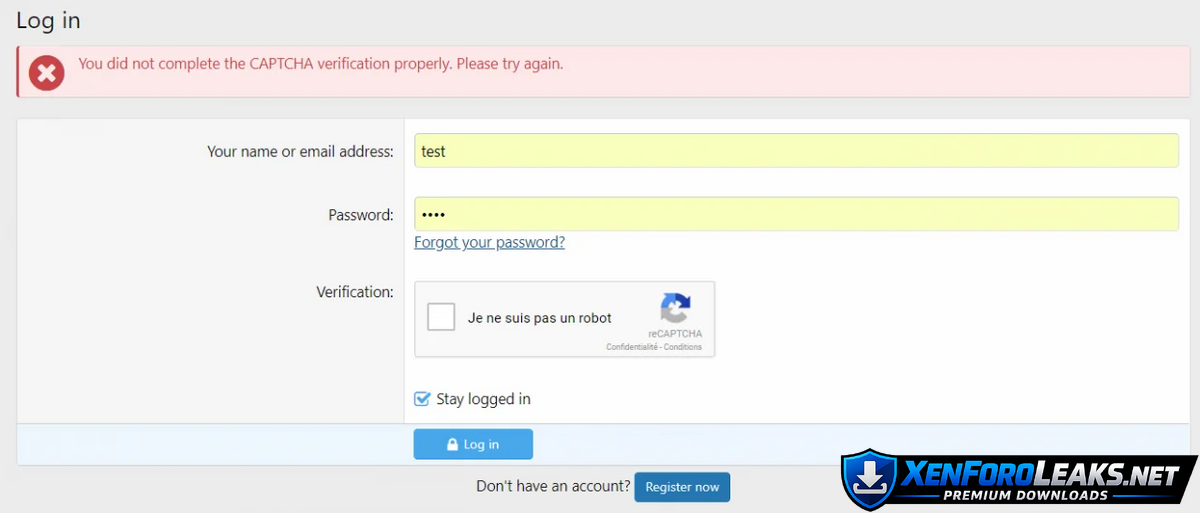Click the "Je ne suis pas un robot" text

pos(540,318)
